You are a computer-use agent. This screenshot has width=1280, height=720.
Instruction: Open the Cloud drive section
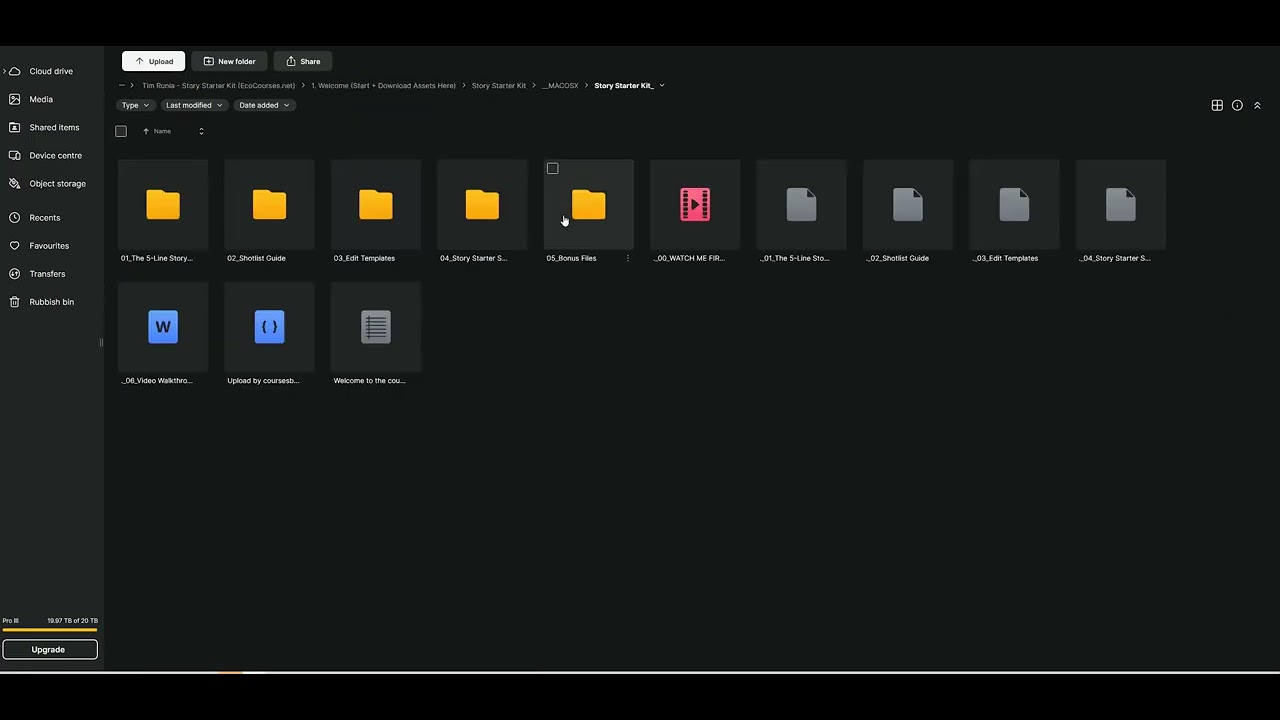(x=51, y=71)
